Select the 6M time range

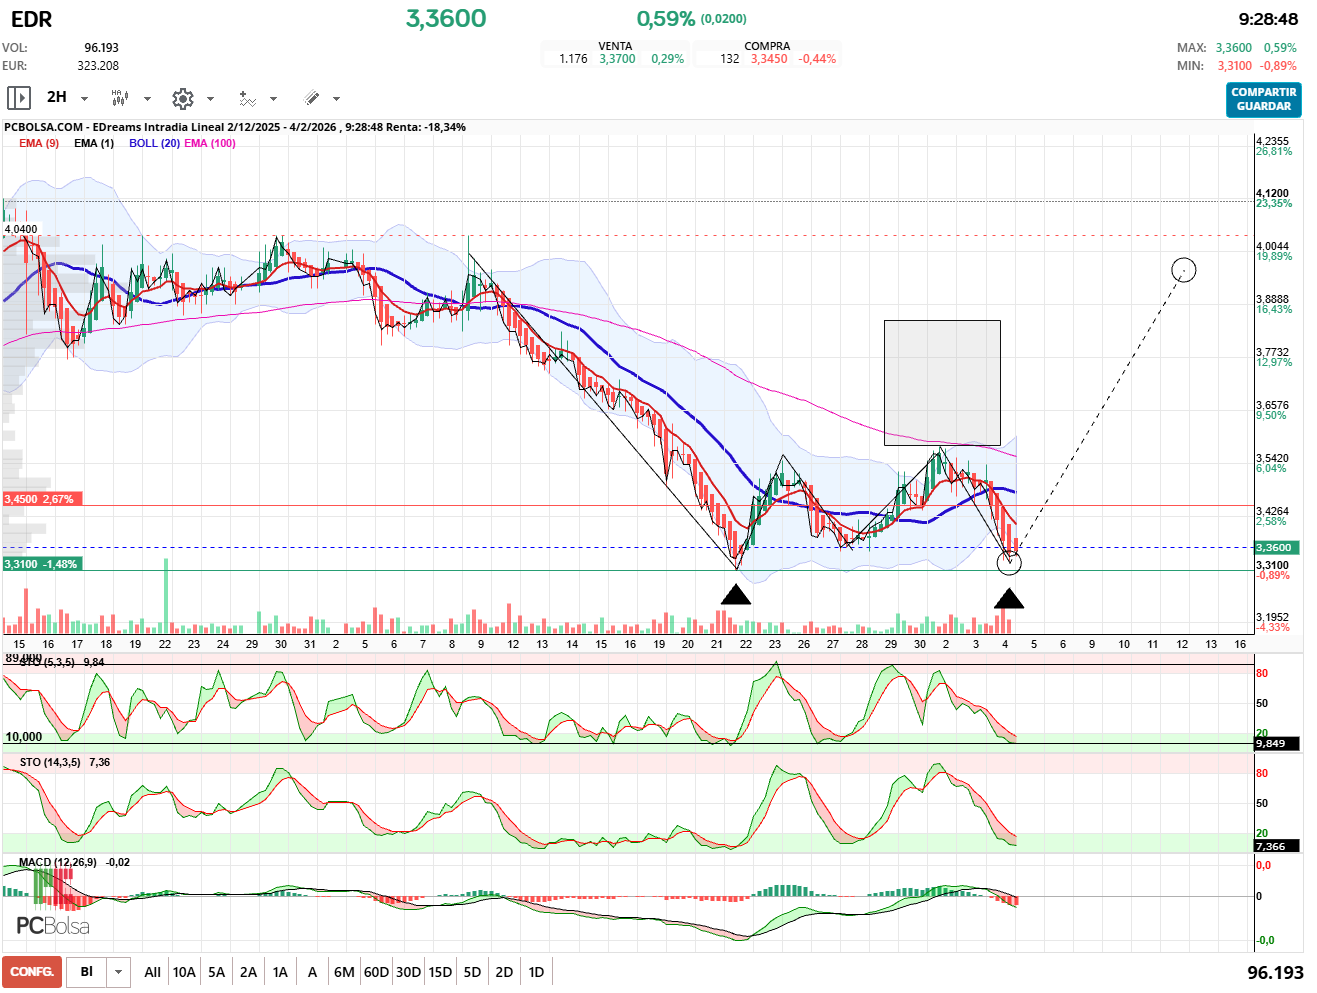coord(344,972)
